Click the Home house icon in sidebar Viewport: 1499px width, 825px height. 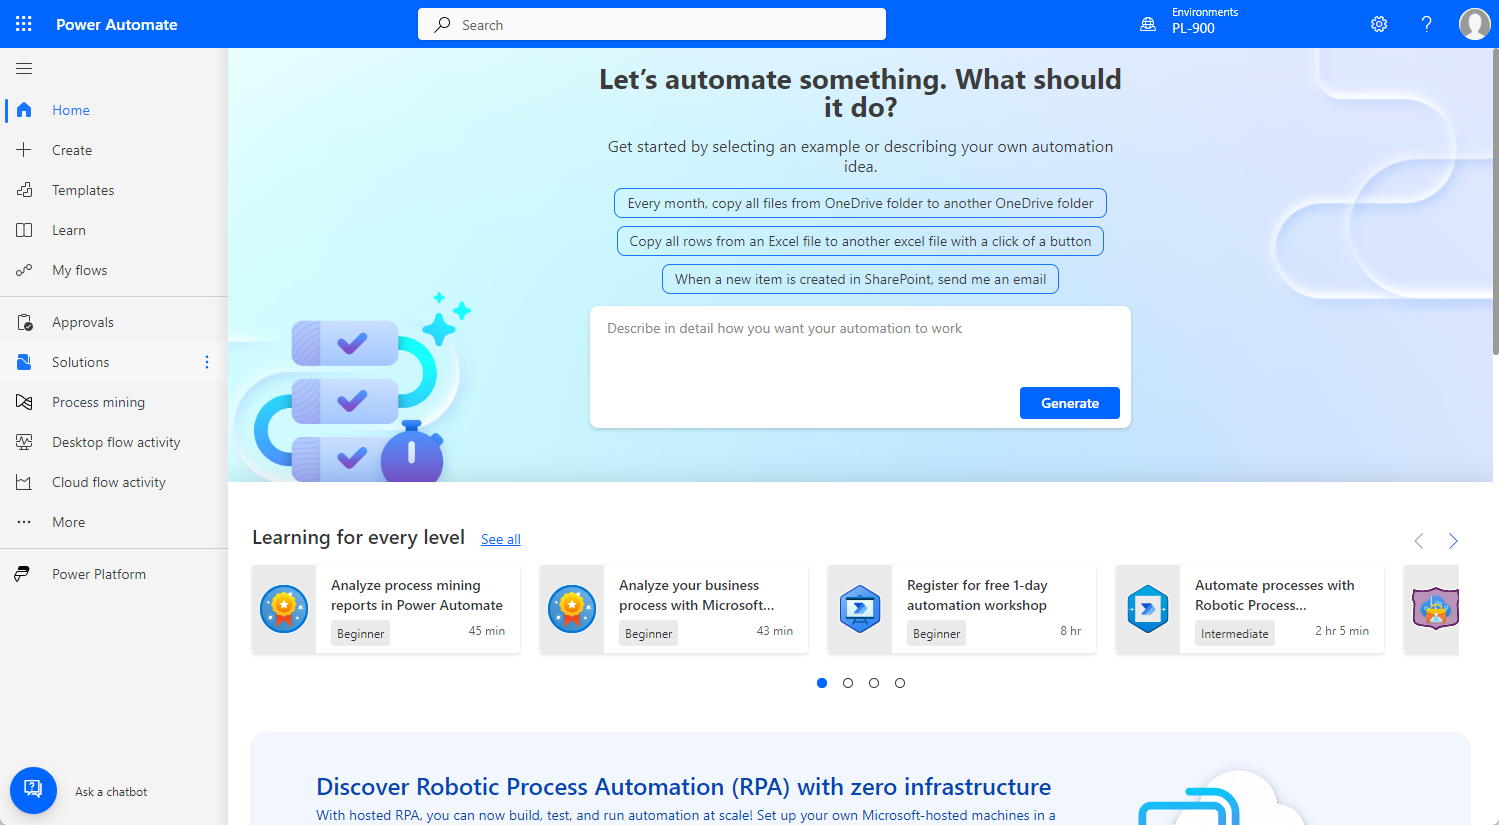[24, 110]
